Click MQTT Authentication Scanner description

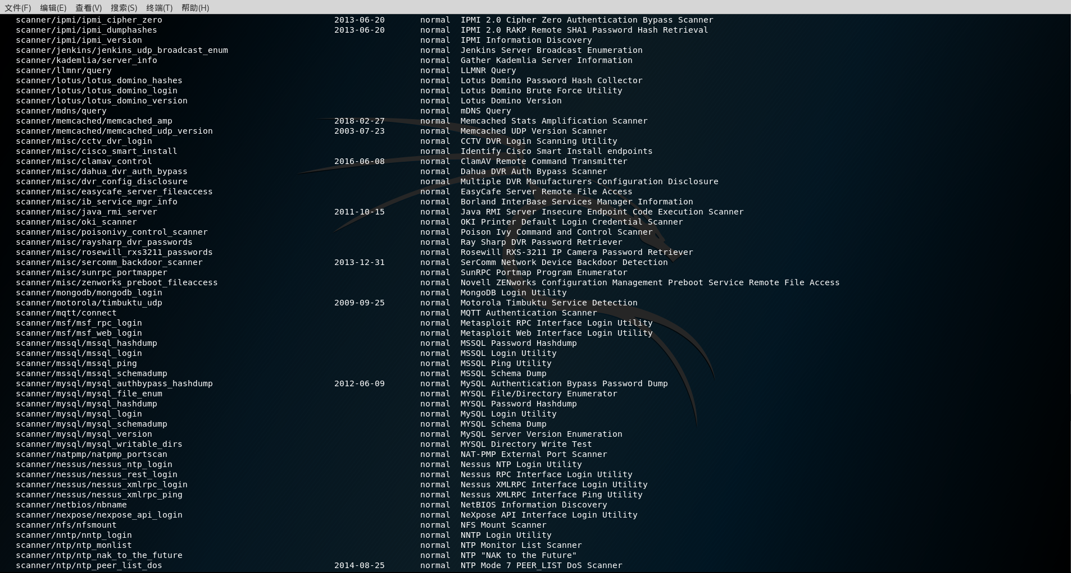pos(529,313)
